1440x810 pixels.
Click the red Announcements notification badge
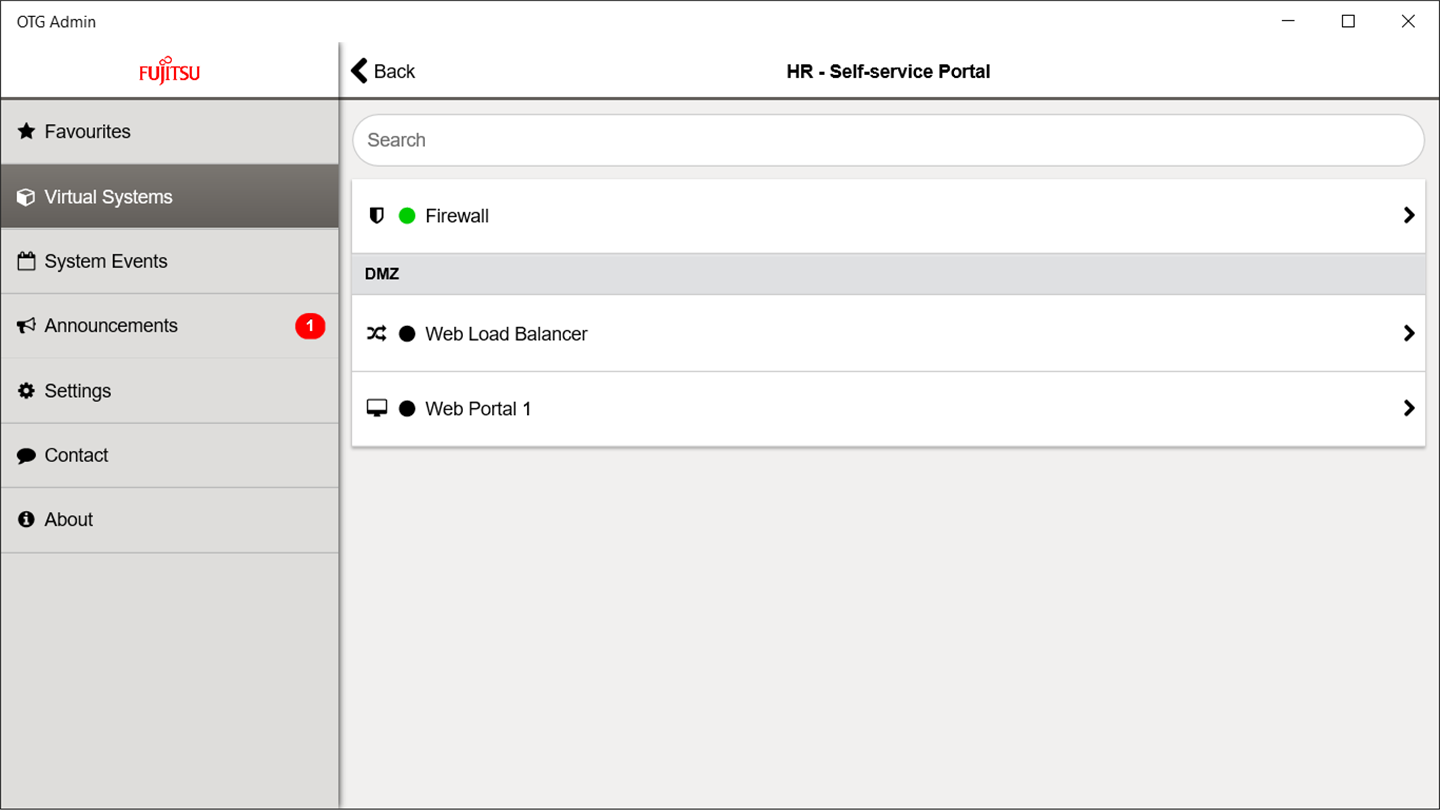(x=310, y=326)
